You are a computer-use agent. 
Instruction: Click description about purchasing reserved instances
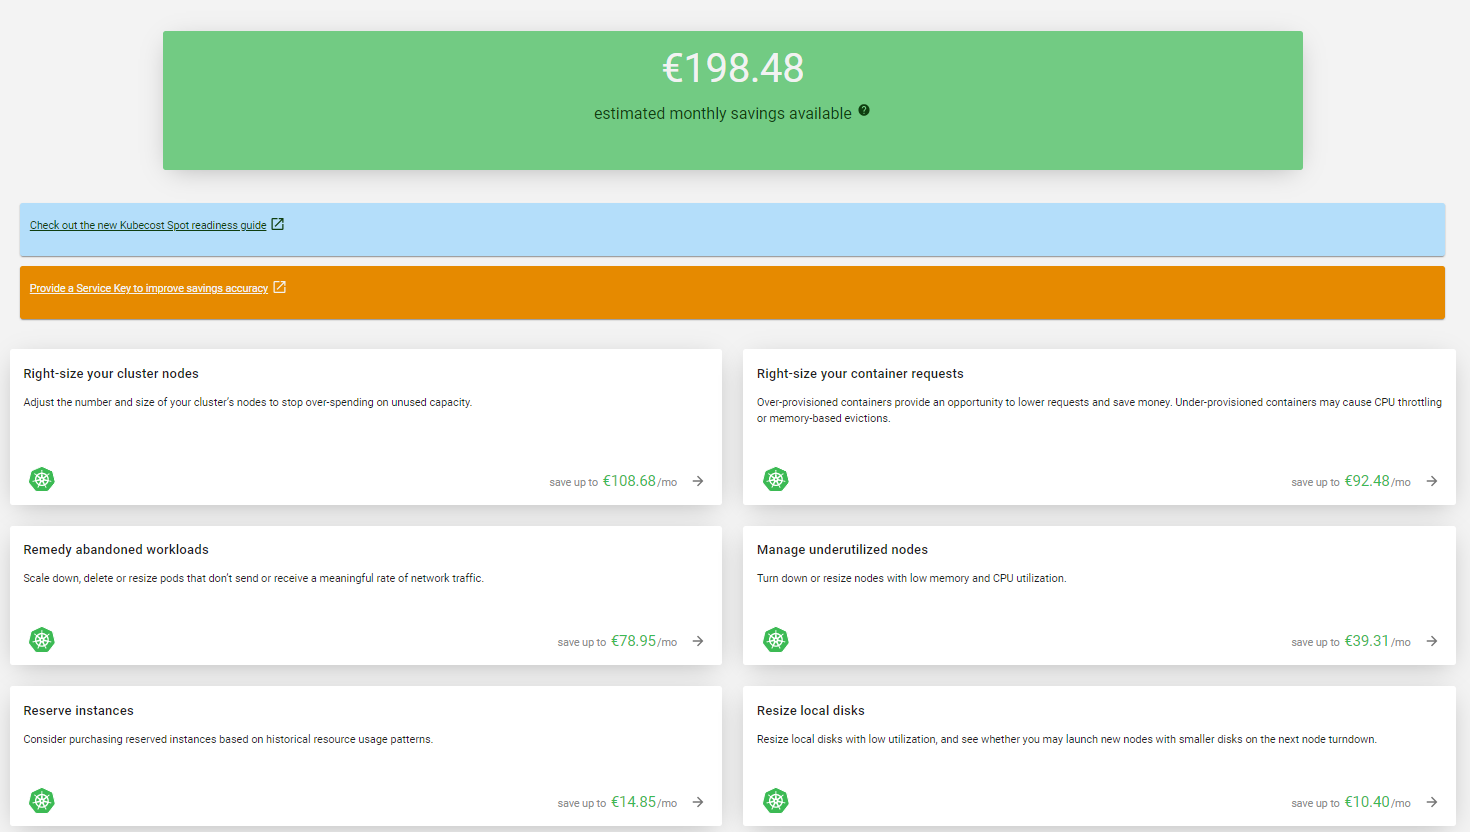point(228,740)
